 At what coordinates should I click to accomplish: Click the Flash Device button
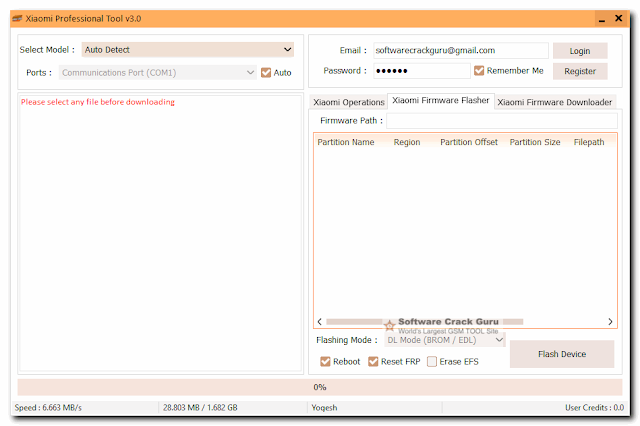(x=562, y=354)
